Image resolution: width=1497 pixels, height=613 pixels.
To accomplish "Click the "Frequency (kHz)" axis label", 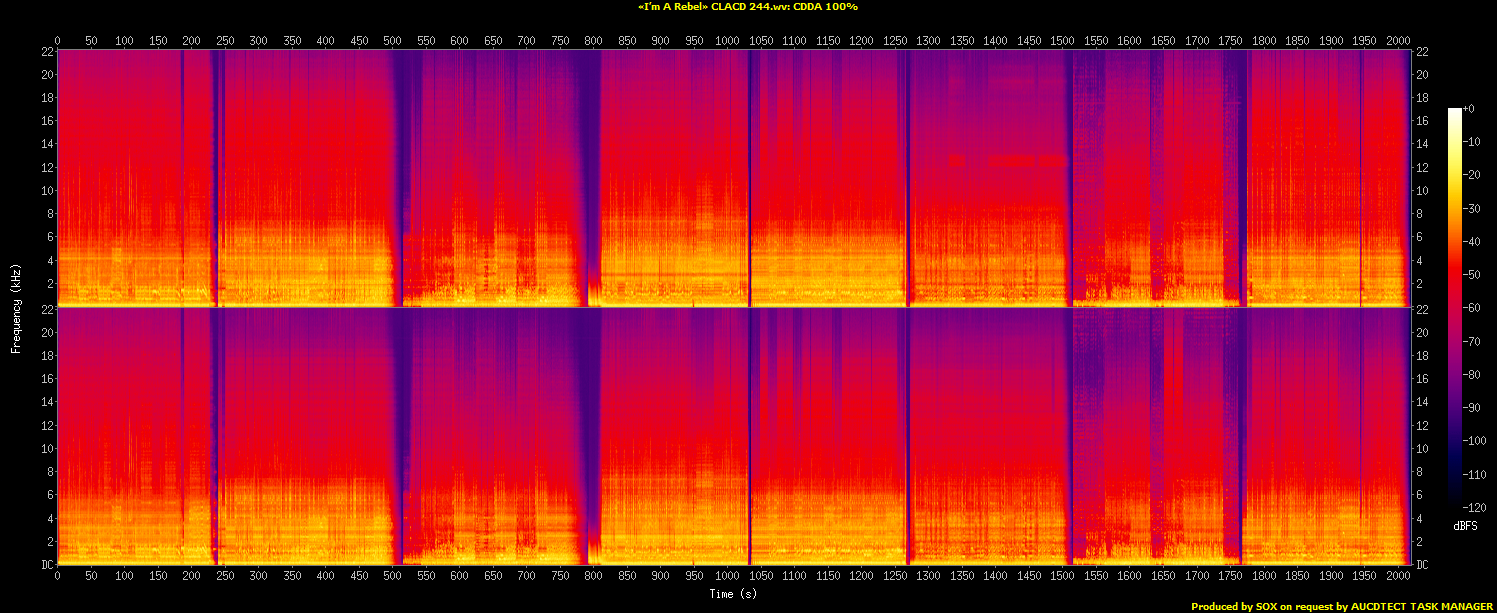I will [x=16, y=306].
